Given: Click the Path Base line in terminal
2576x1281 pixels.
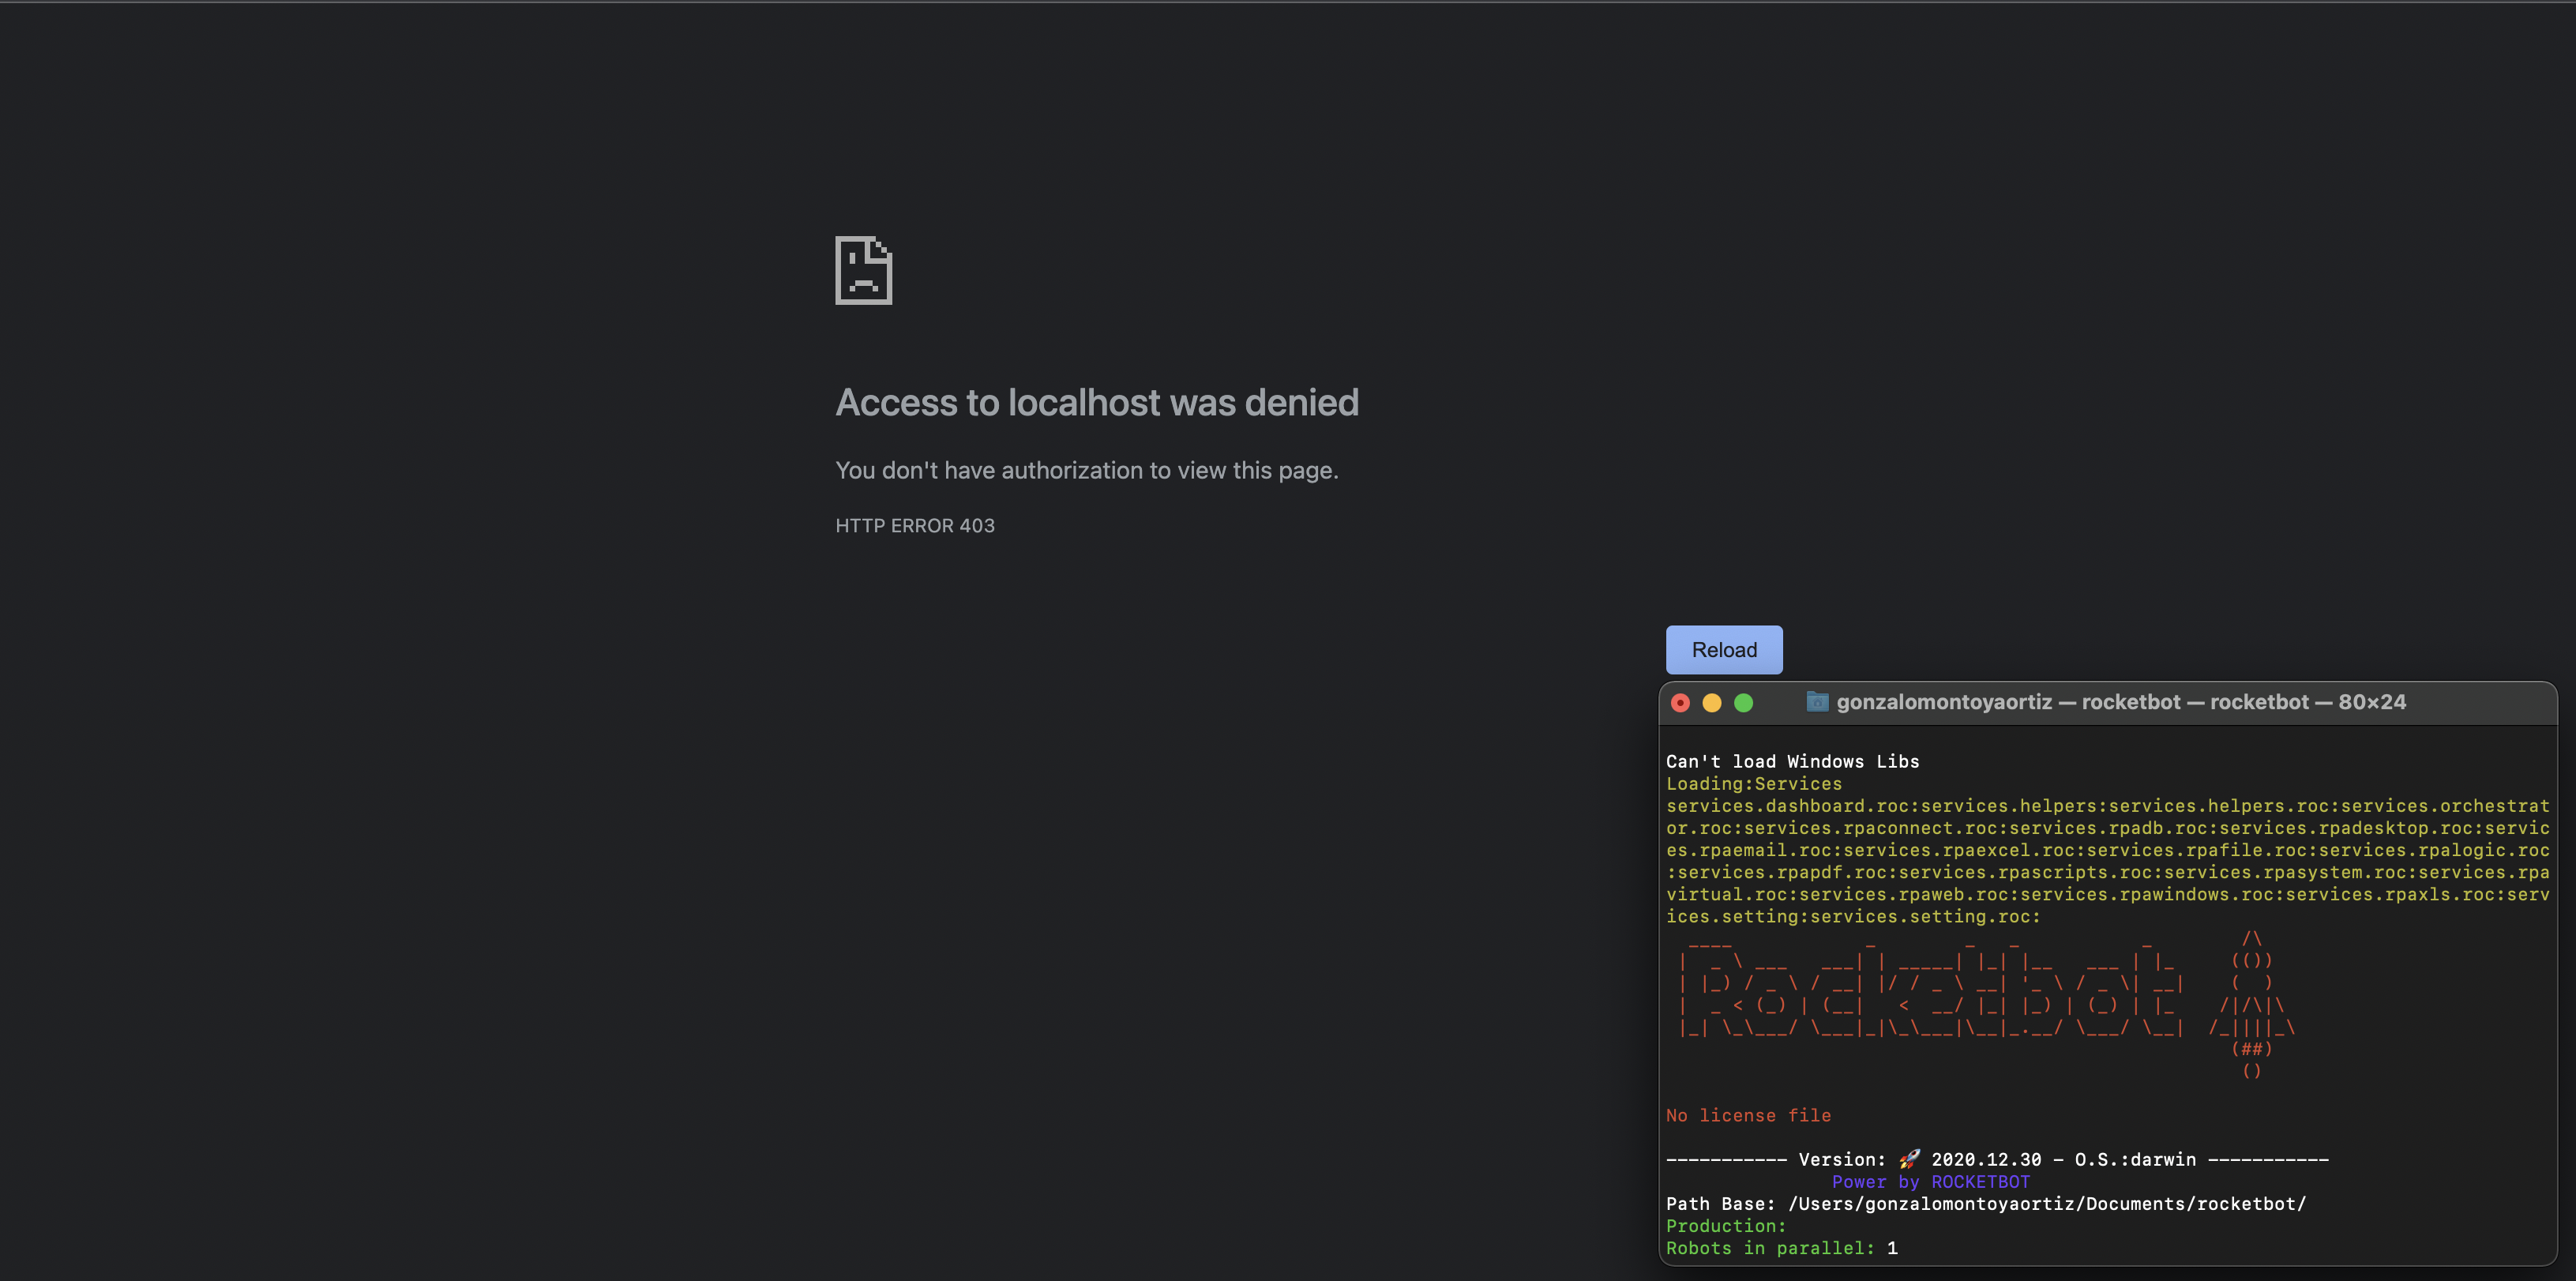Looking at the screenshot, I should [1985, 1203].
